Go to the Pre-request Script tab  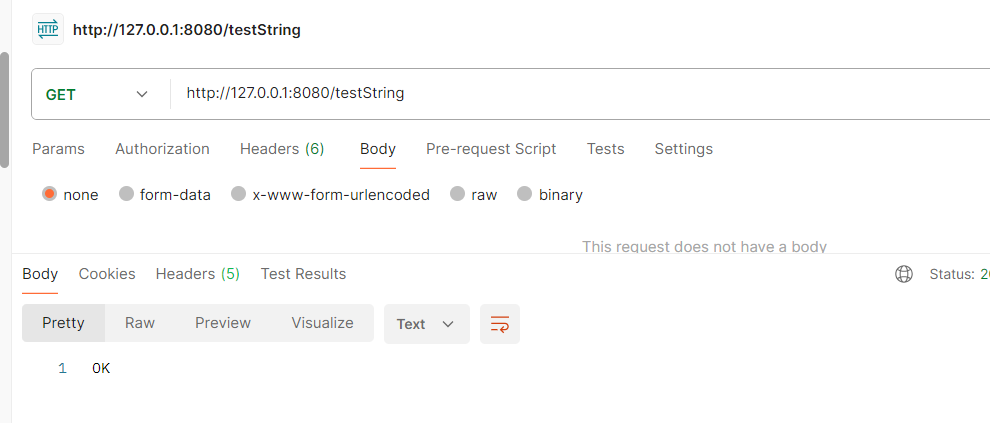coord(491,149)
